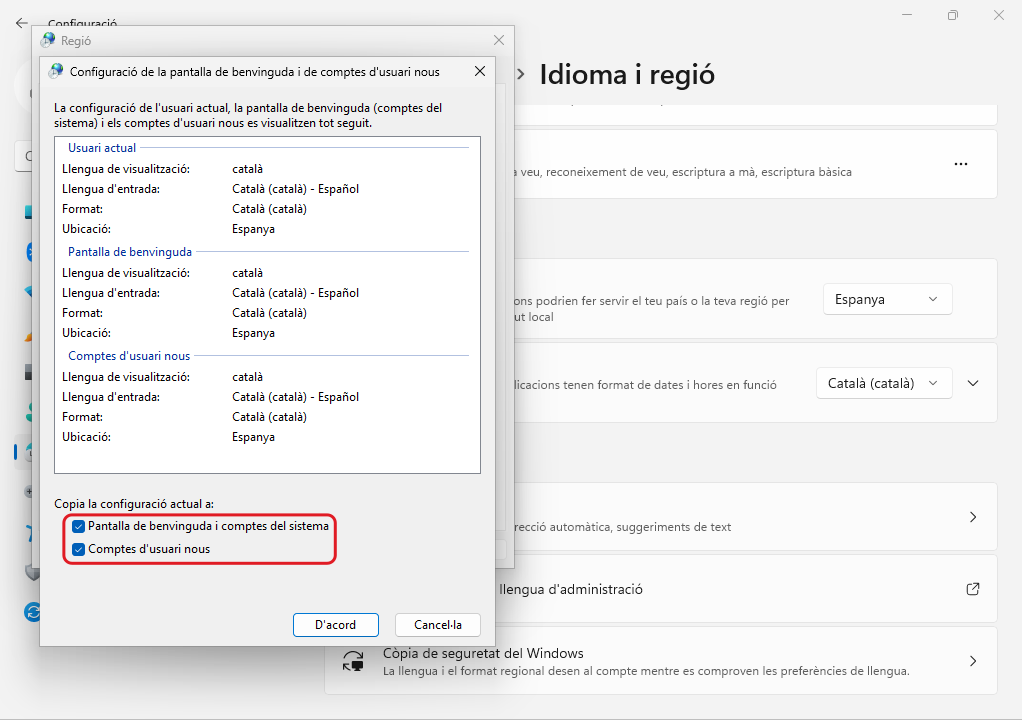
Task: Click the globe icon in Regió title bar
Action: [48, 40]
